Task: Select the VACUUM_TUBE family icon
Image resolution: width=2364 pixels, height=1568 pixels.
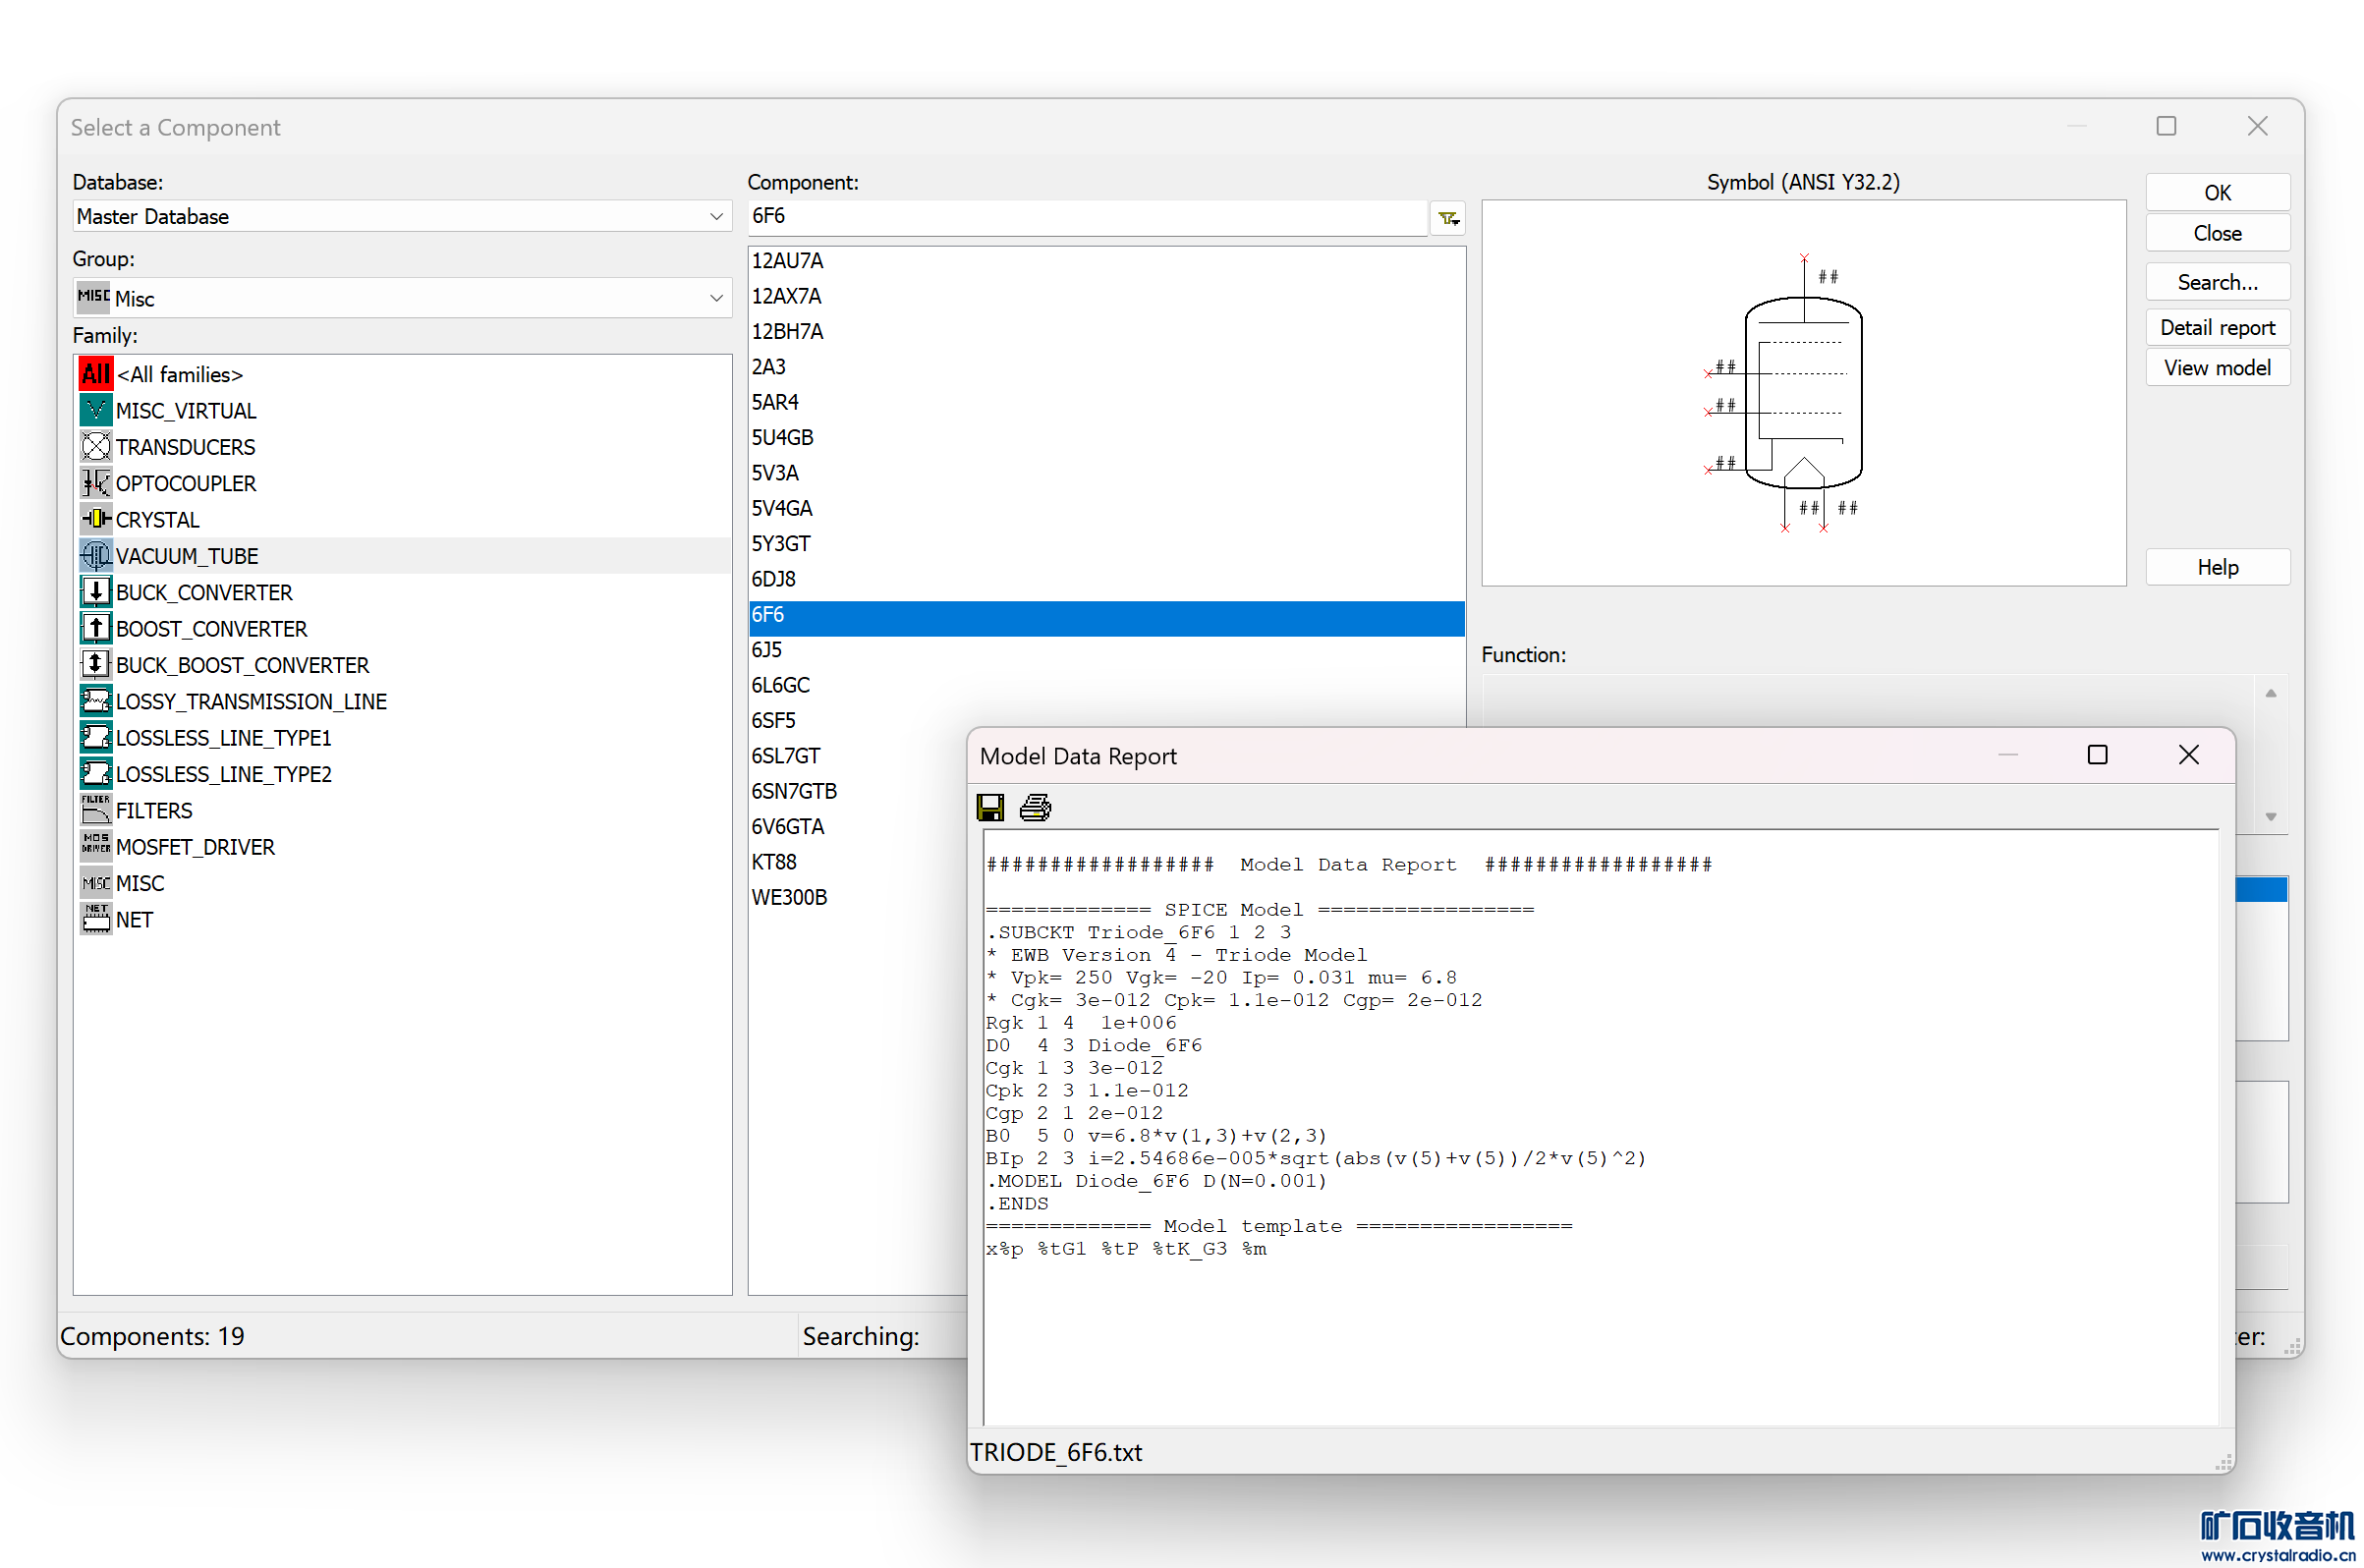Action: pos(95,556)
